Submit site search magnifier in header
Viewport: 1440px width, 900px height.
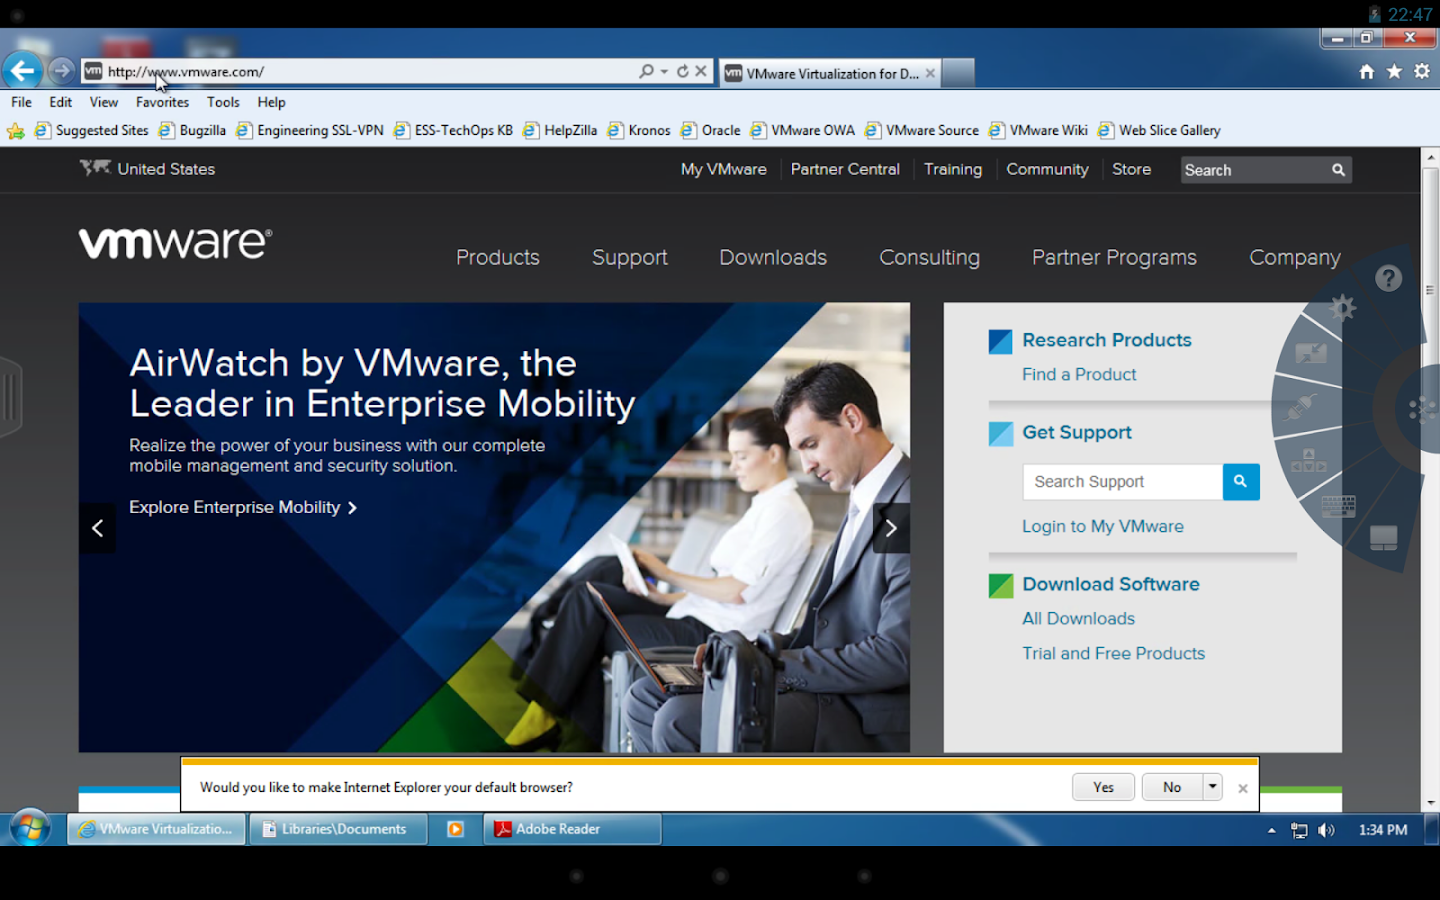(x=1338, y=170)
